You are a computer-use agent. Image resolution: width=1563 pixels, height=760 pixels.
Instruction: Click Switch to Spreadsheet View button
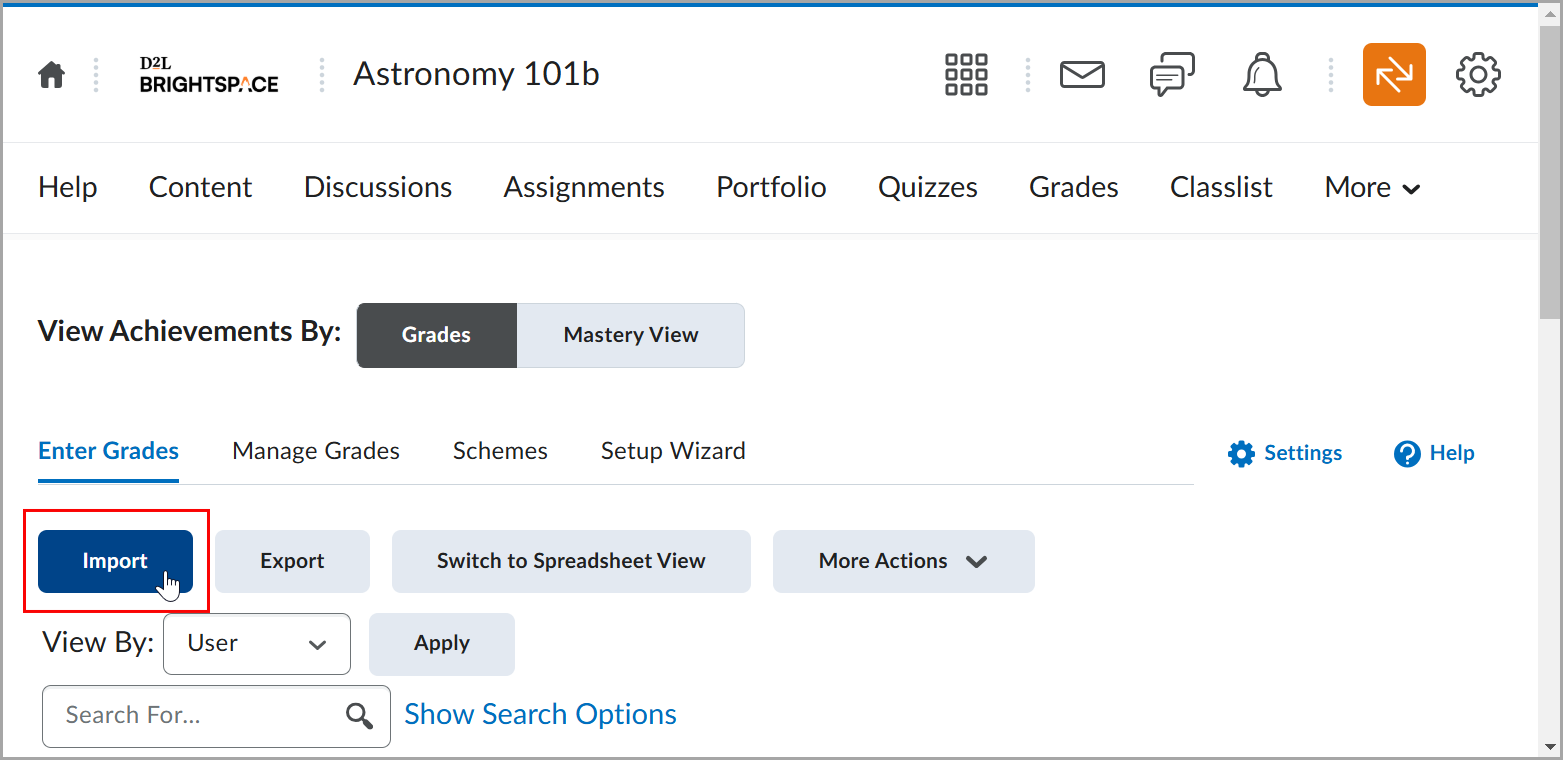click(571, 561)
